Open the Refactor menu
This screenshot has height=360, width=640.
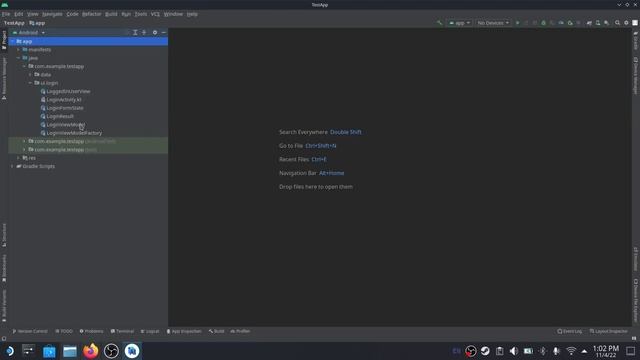[x=91, y=14]
